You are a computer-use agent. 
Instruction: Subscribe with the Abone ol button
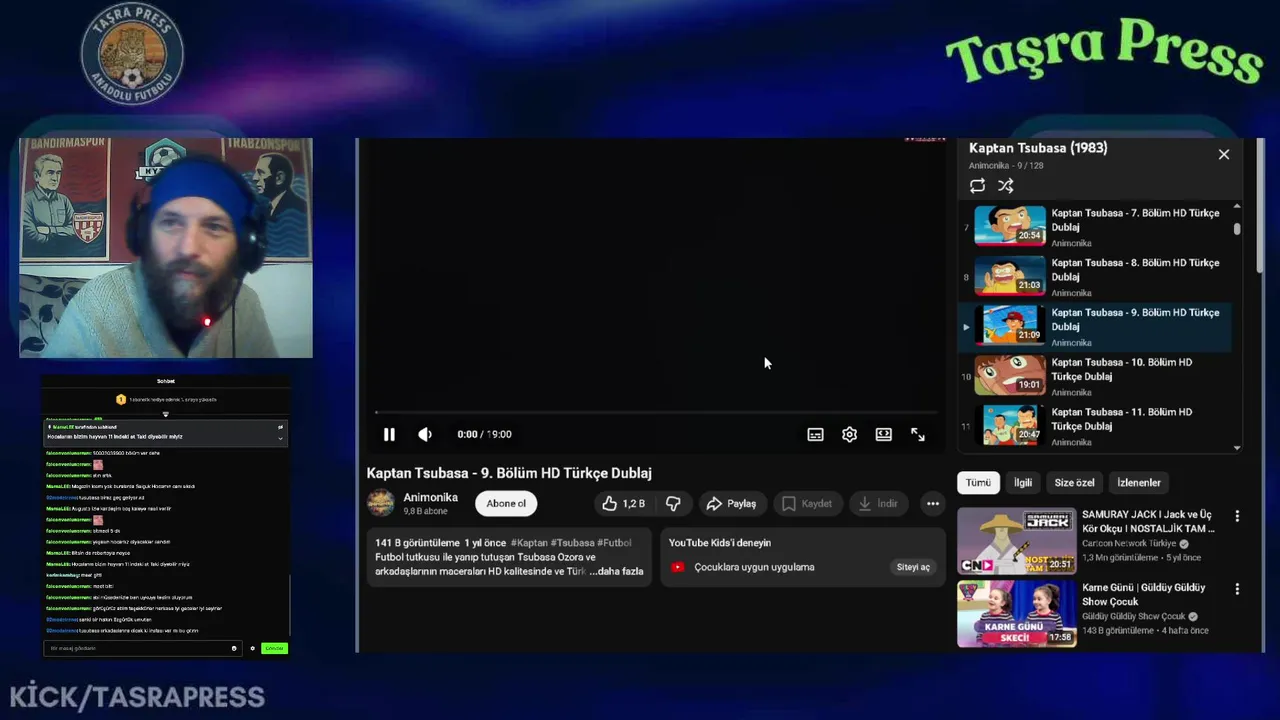506,503
